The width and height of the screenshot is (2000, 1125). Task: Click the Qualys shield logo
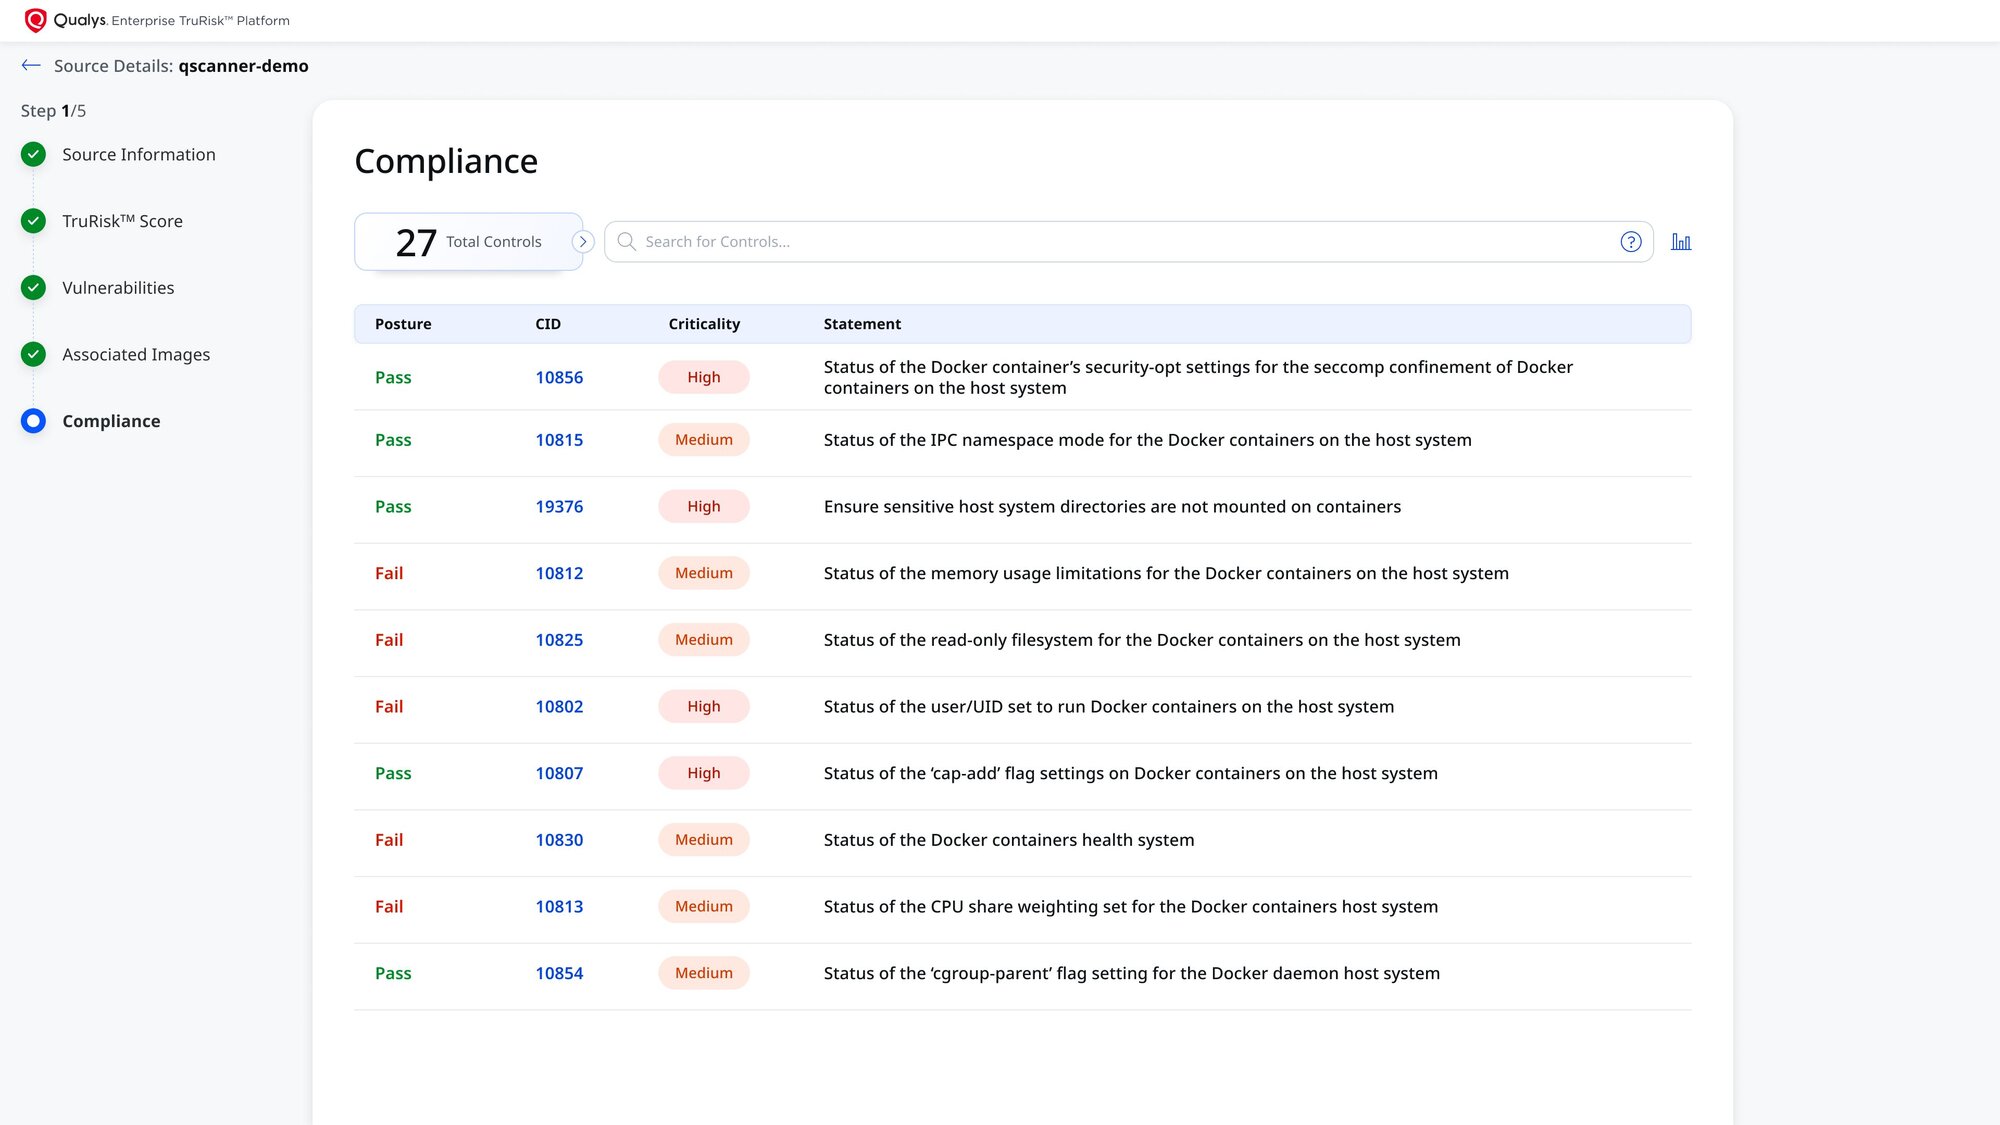pyautogui.click(x=35, y=20)
